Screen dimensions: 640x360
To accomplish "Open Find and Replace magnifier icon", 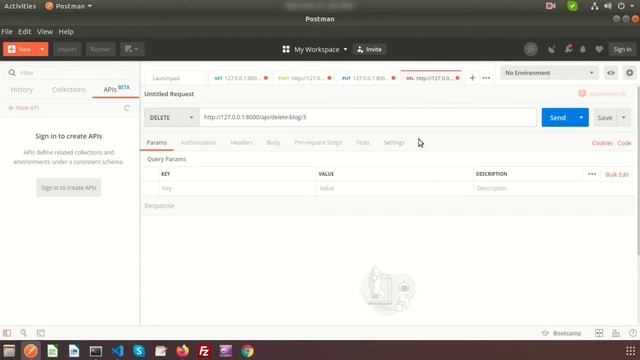I will (x=24, y=333).
